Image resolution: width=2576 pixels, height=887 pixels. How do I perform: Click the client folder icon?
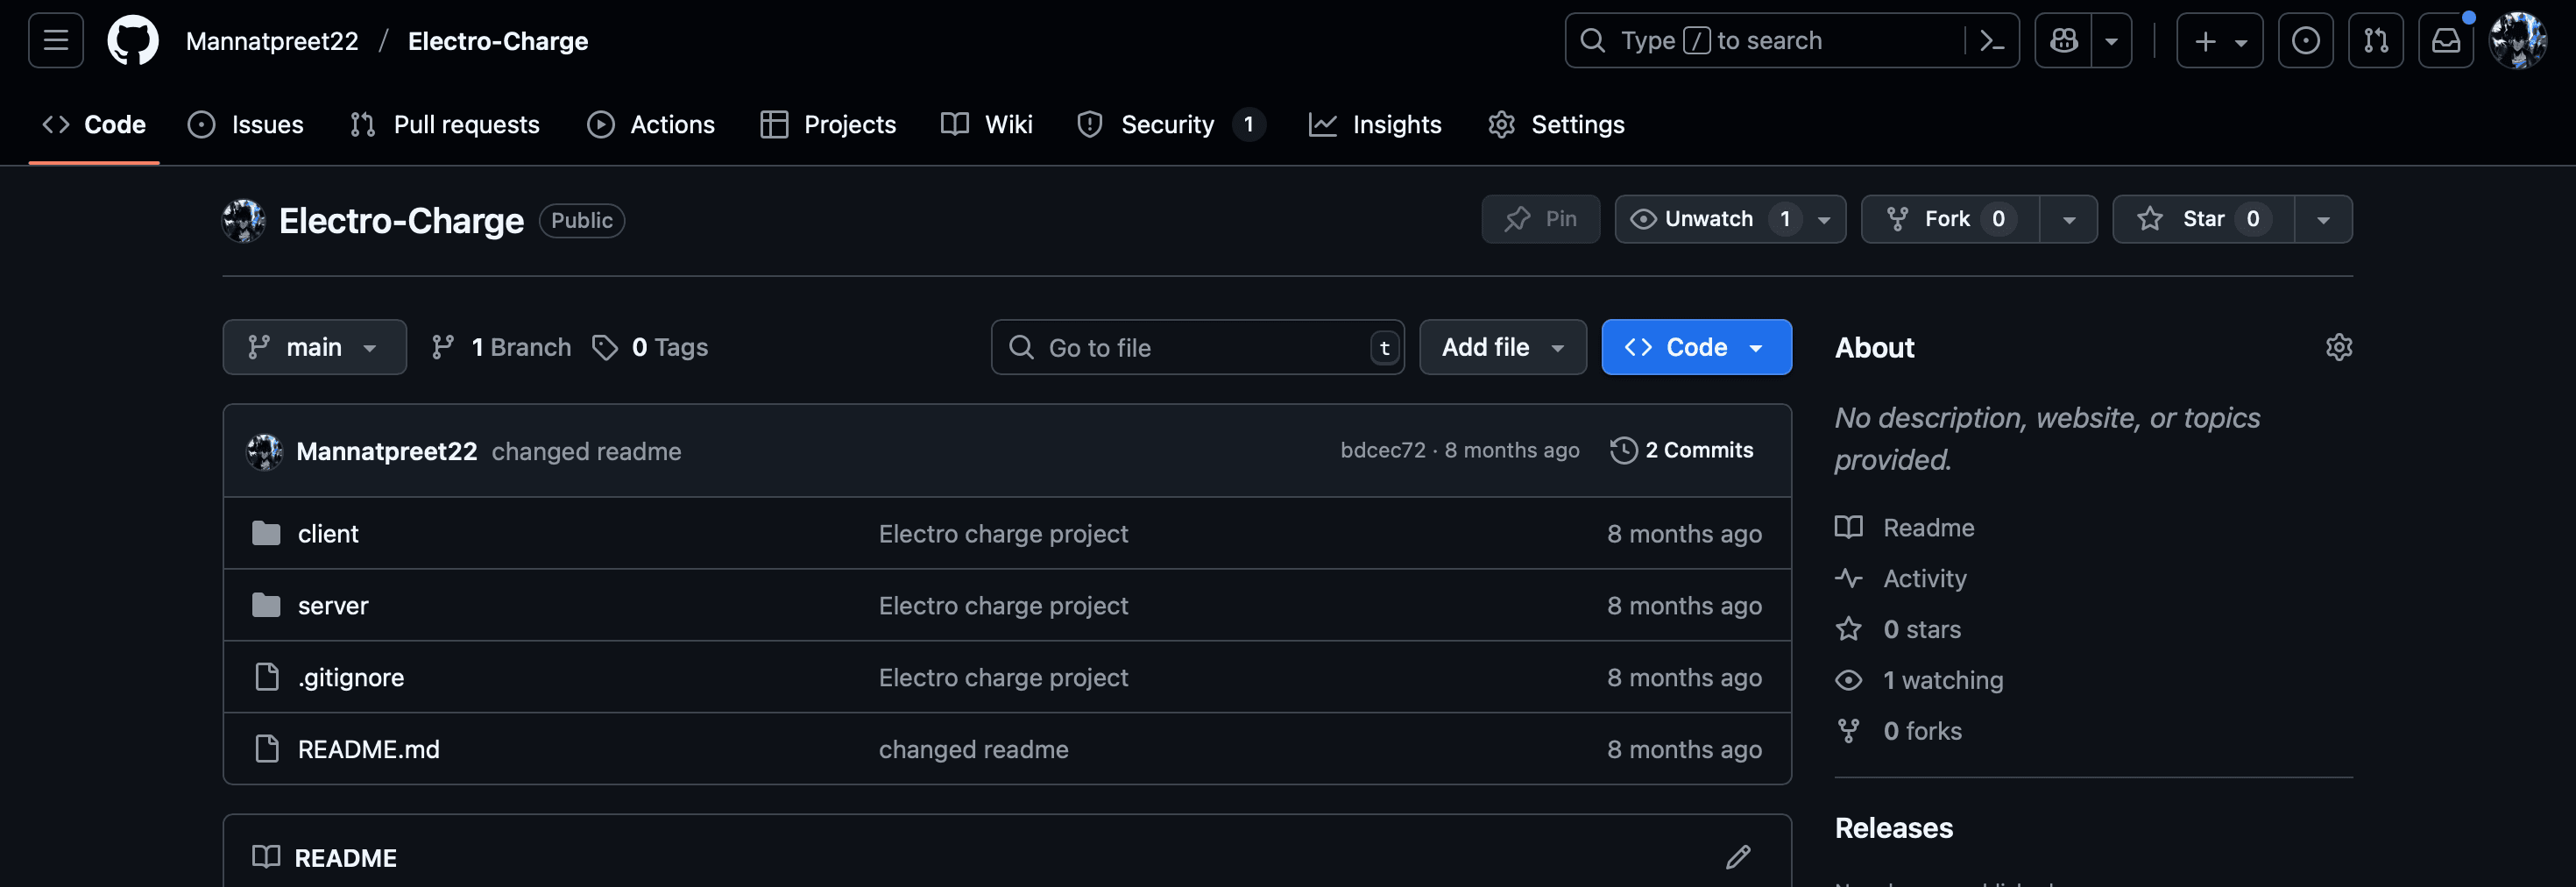point(266,533)
